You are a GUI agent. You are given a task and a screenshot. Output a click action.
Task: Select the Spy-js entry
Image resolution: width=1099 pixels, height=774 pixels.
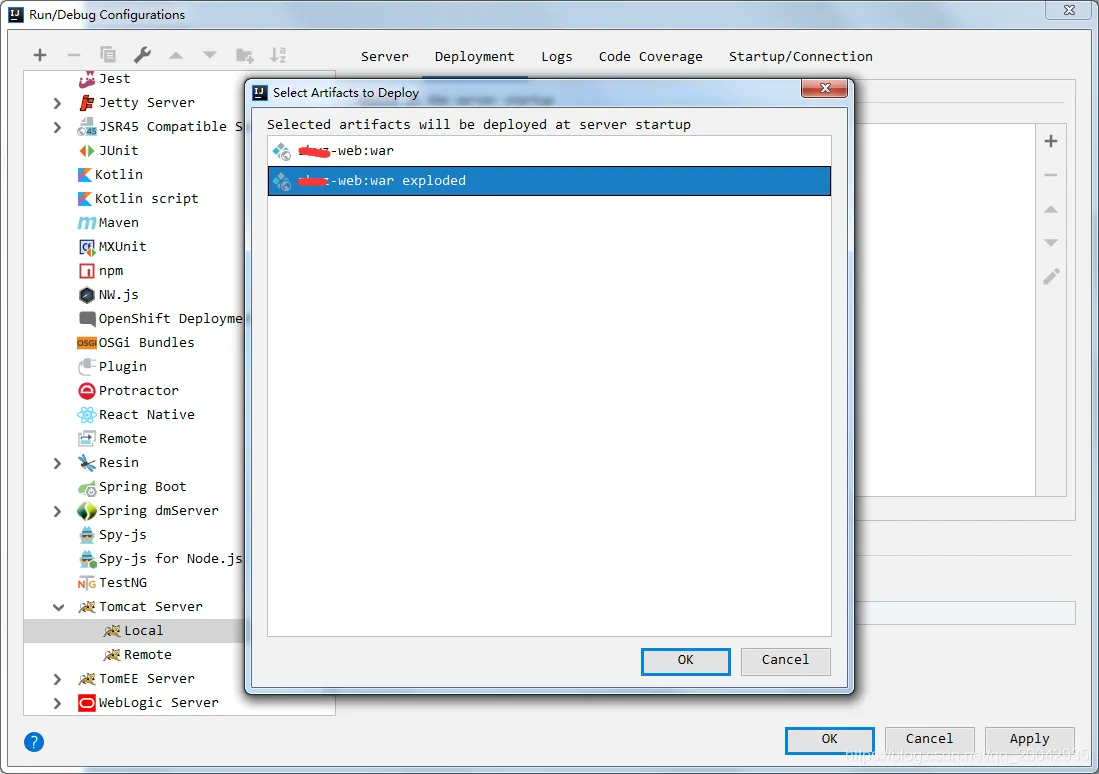click(x=112, y=535)
